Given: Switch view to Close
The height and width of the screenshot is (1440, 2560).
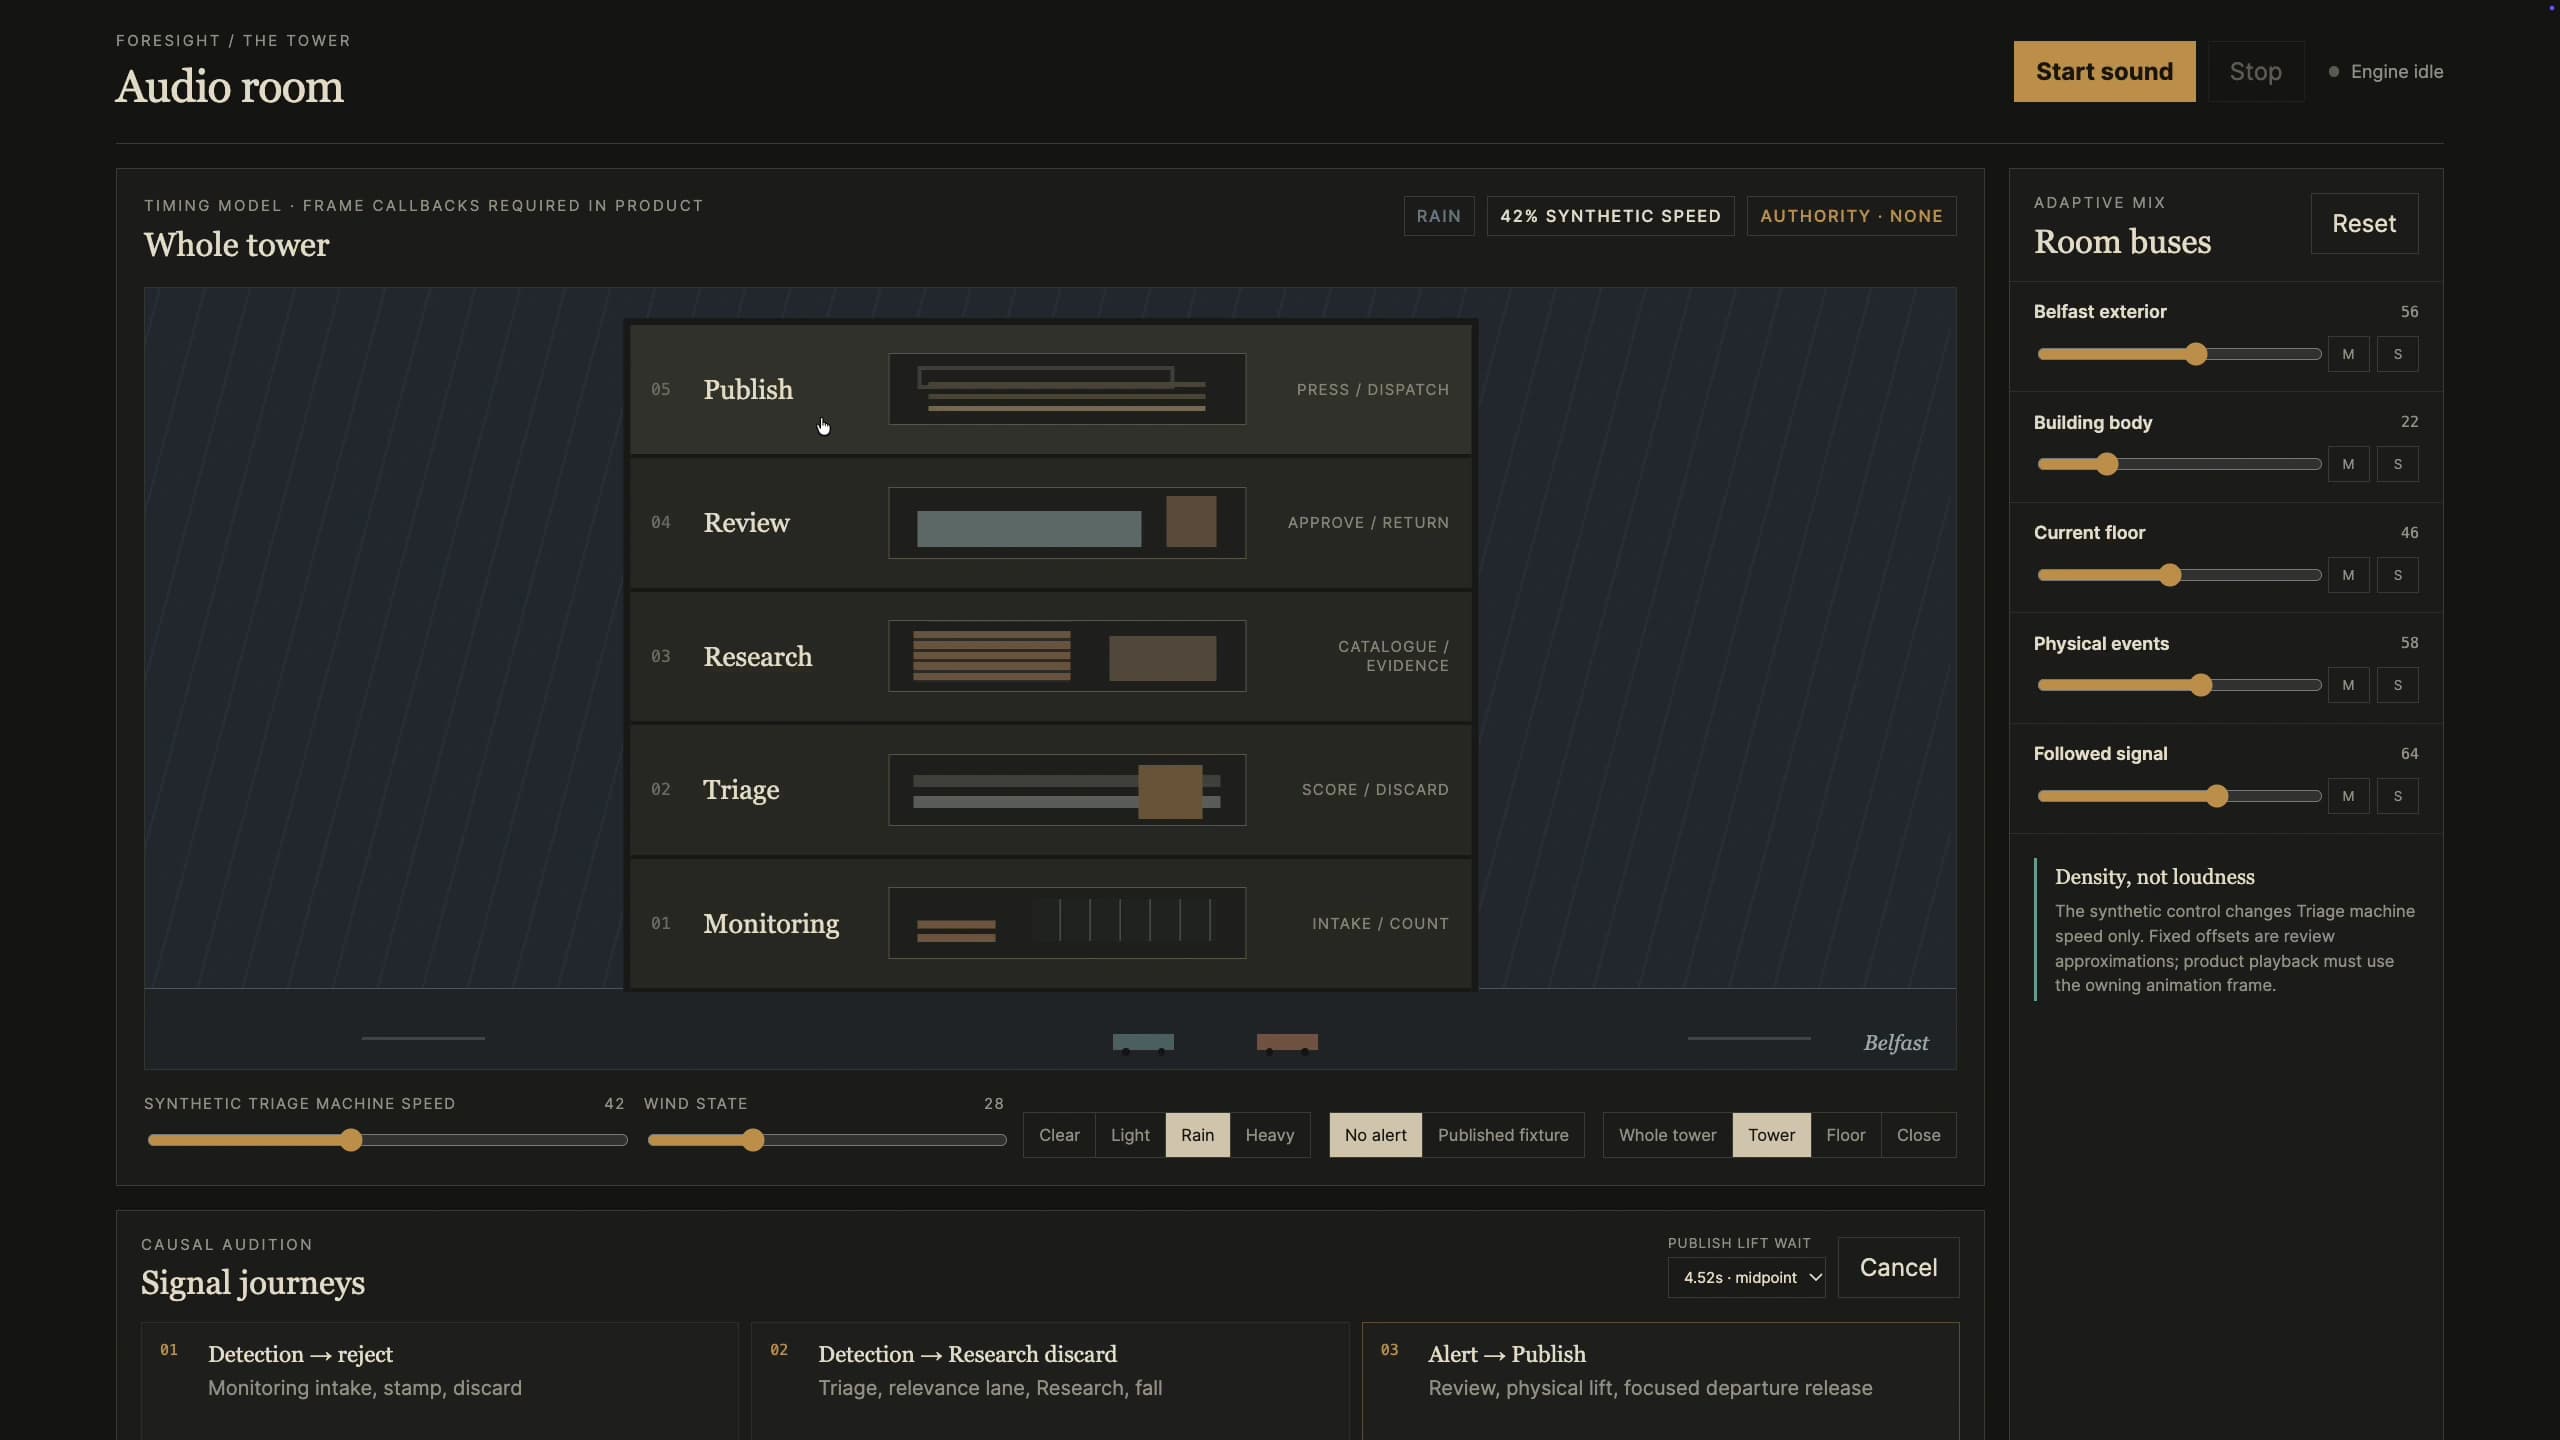Looking at the screenshot, I should pyautogui.click(x=1918, y=1135).
